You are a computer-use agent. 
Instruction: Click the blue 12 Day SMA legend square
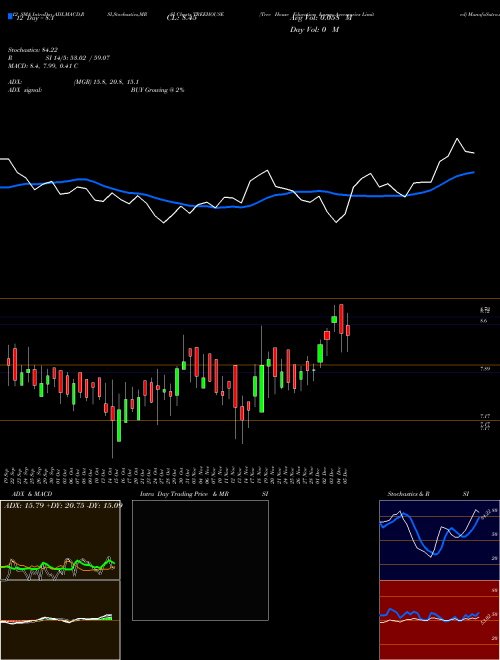coord(11,16)
